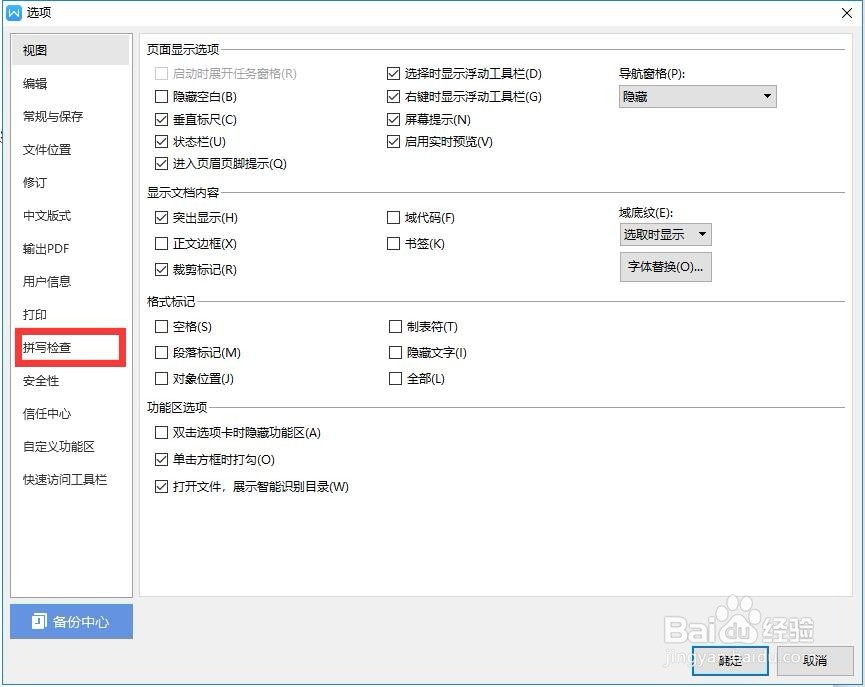Enable 双击选项卡时隐藏功能区(A)

tap(161, 432)
